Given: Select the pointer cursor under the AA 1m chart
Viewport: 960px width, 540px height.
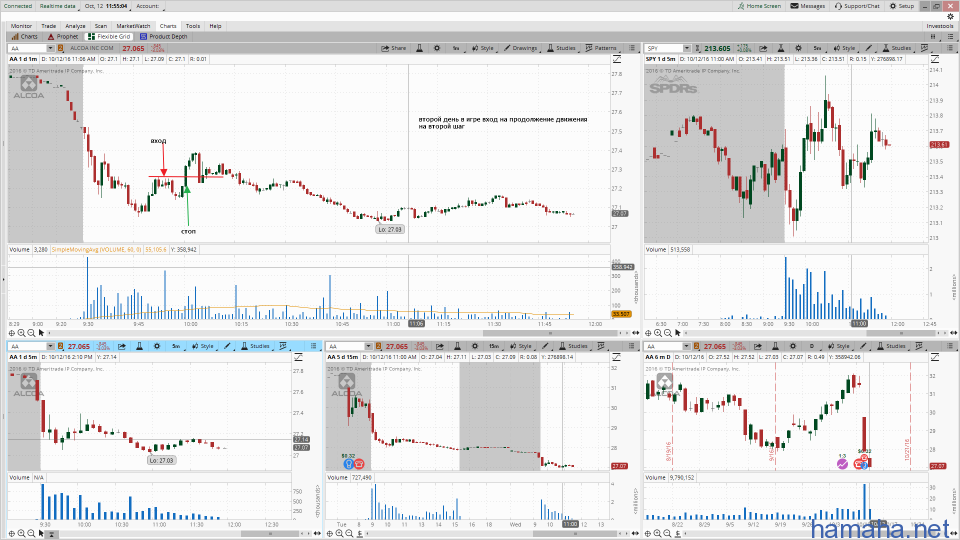Looking at the screenshot, I should (41, 333).
